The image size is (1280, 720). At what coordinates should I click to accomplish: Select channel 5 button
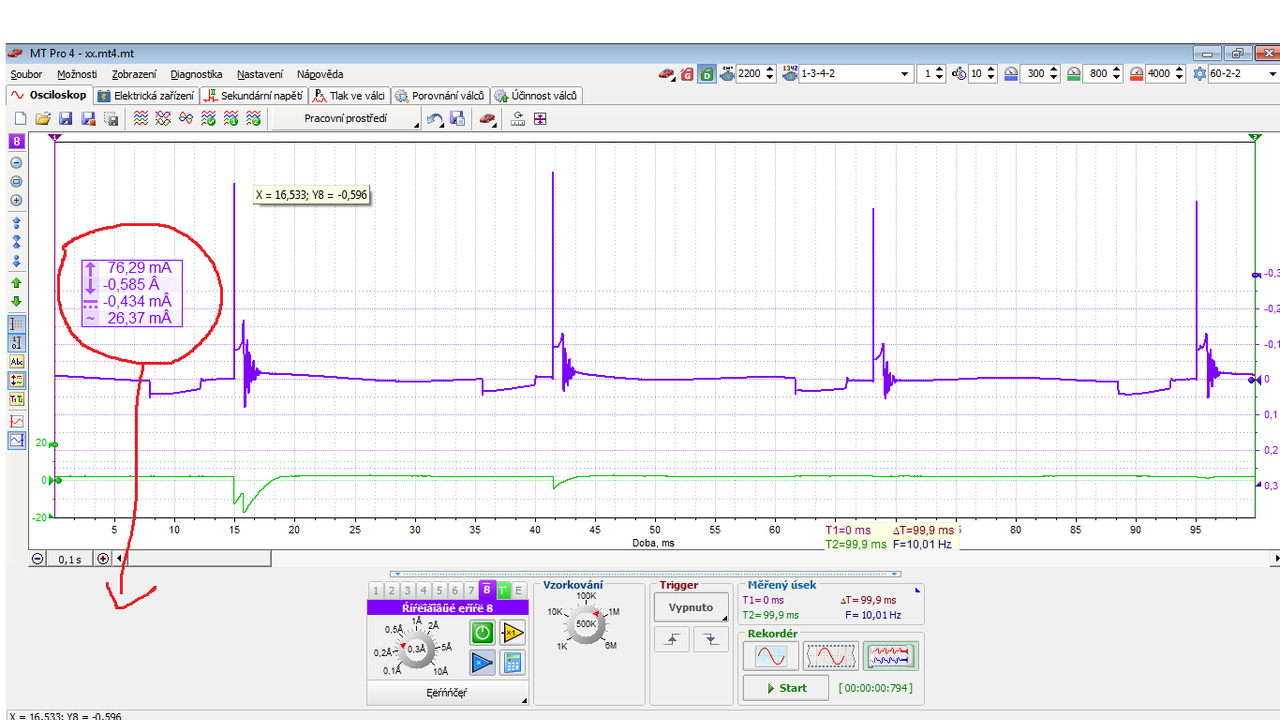[x=440, y=591]
